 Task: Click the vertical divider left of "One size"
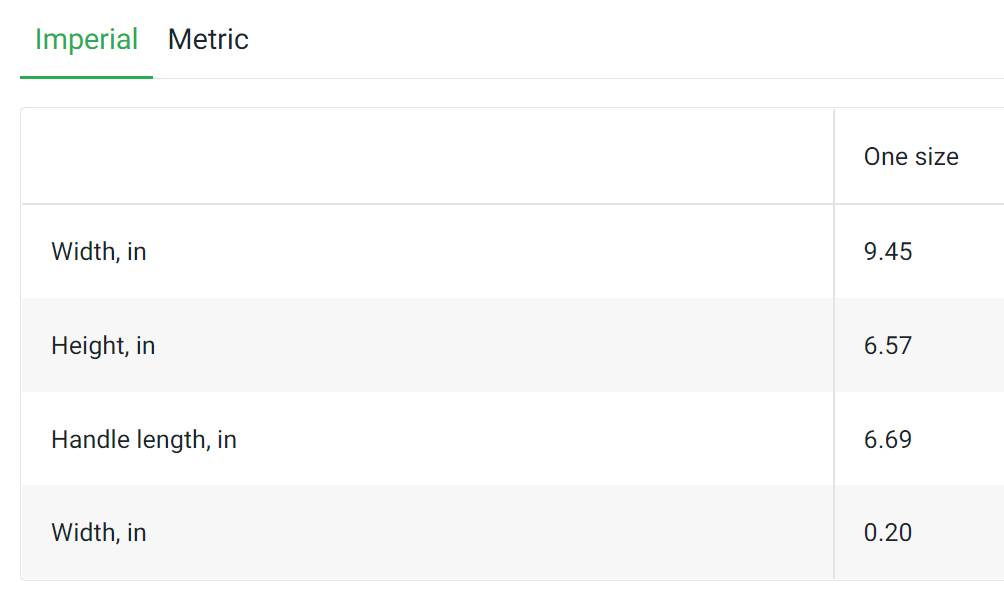click(x=834, y=157)
